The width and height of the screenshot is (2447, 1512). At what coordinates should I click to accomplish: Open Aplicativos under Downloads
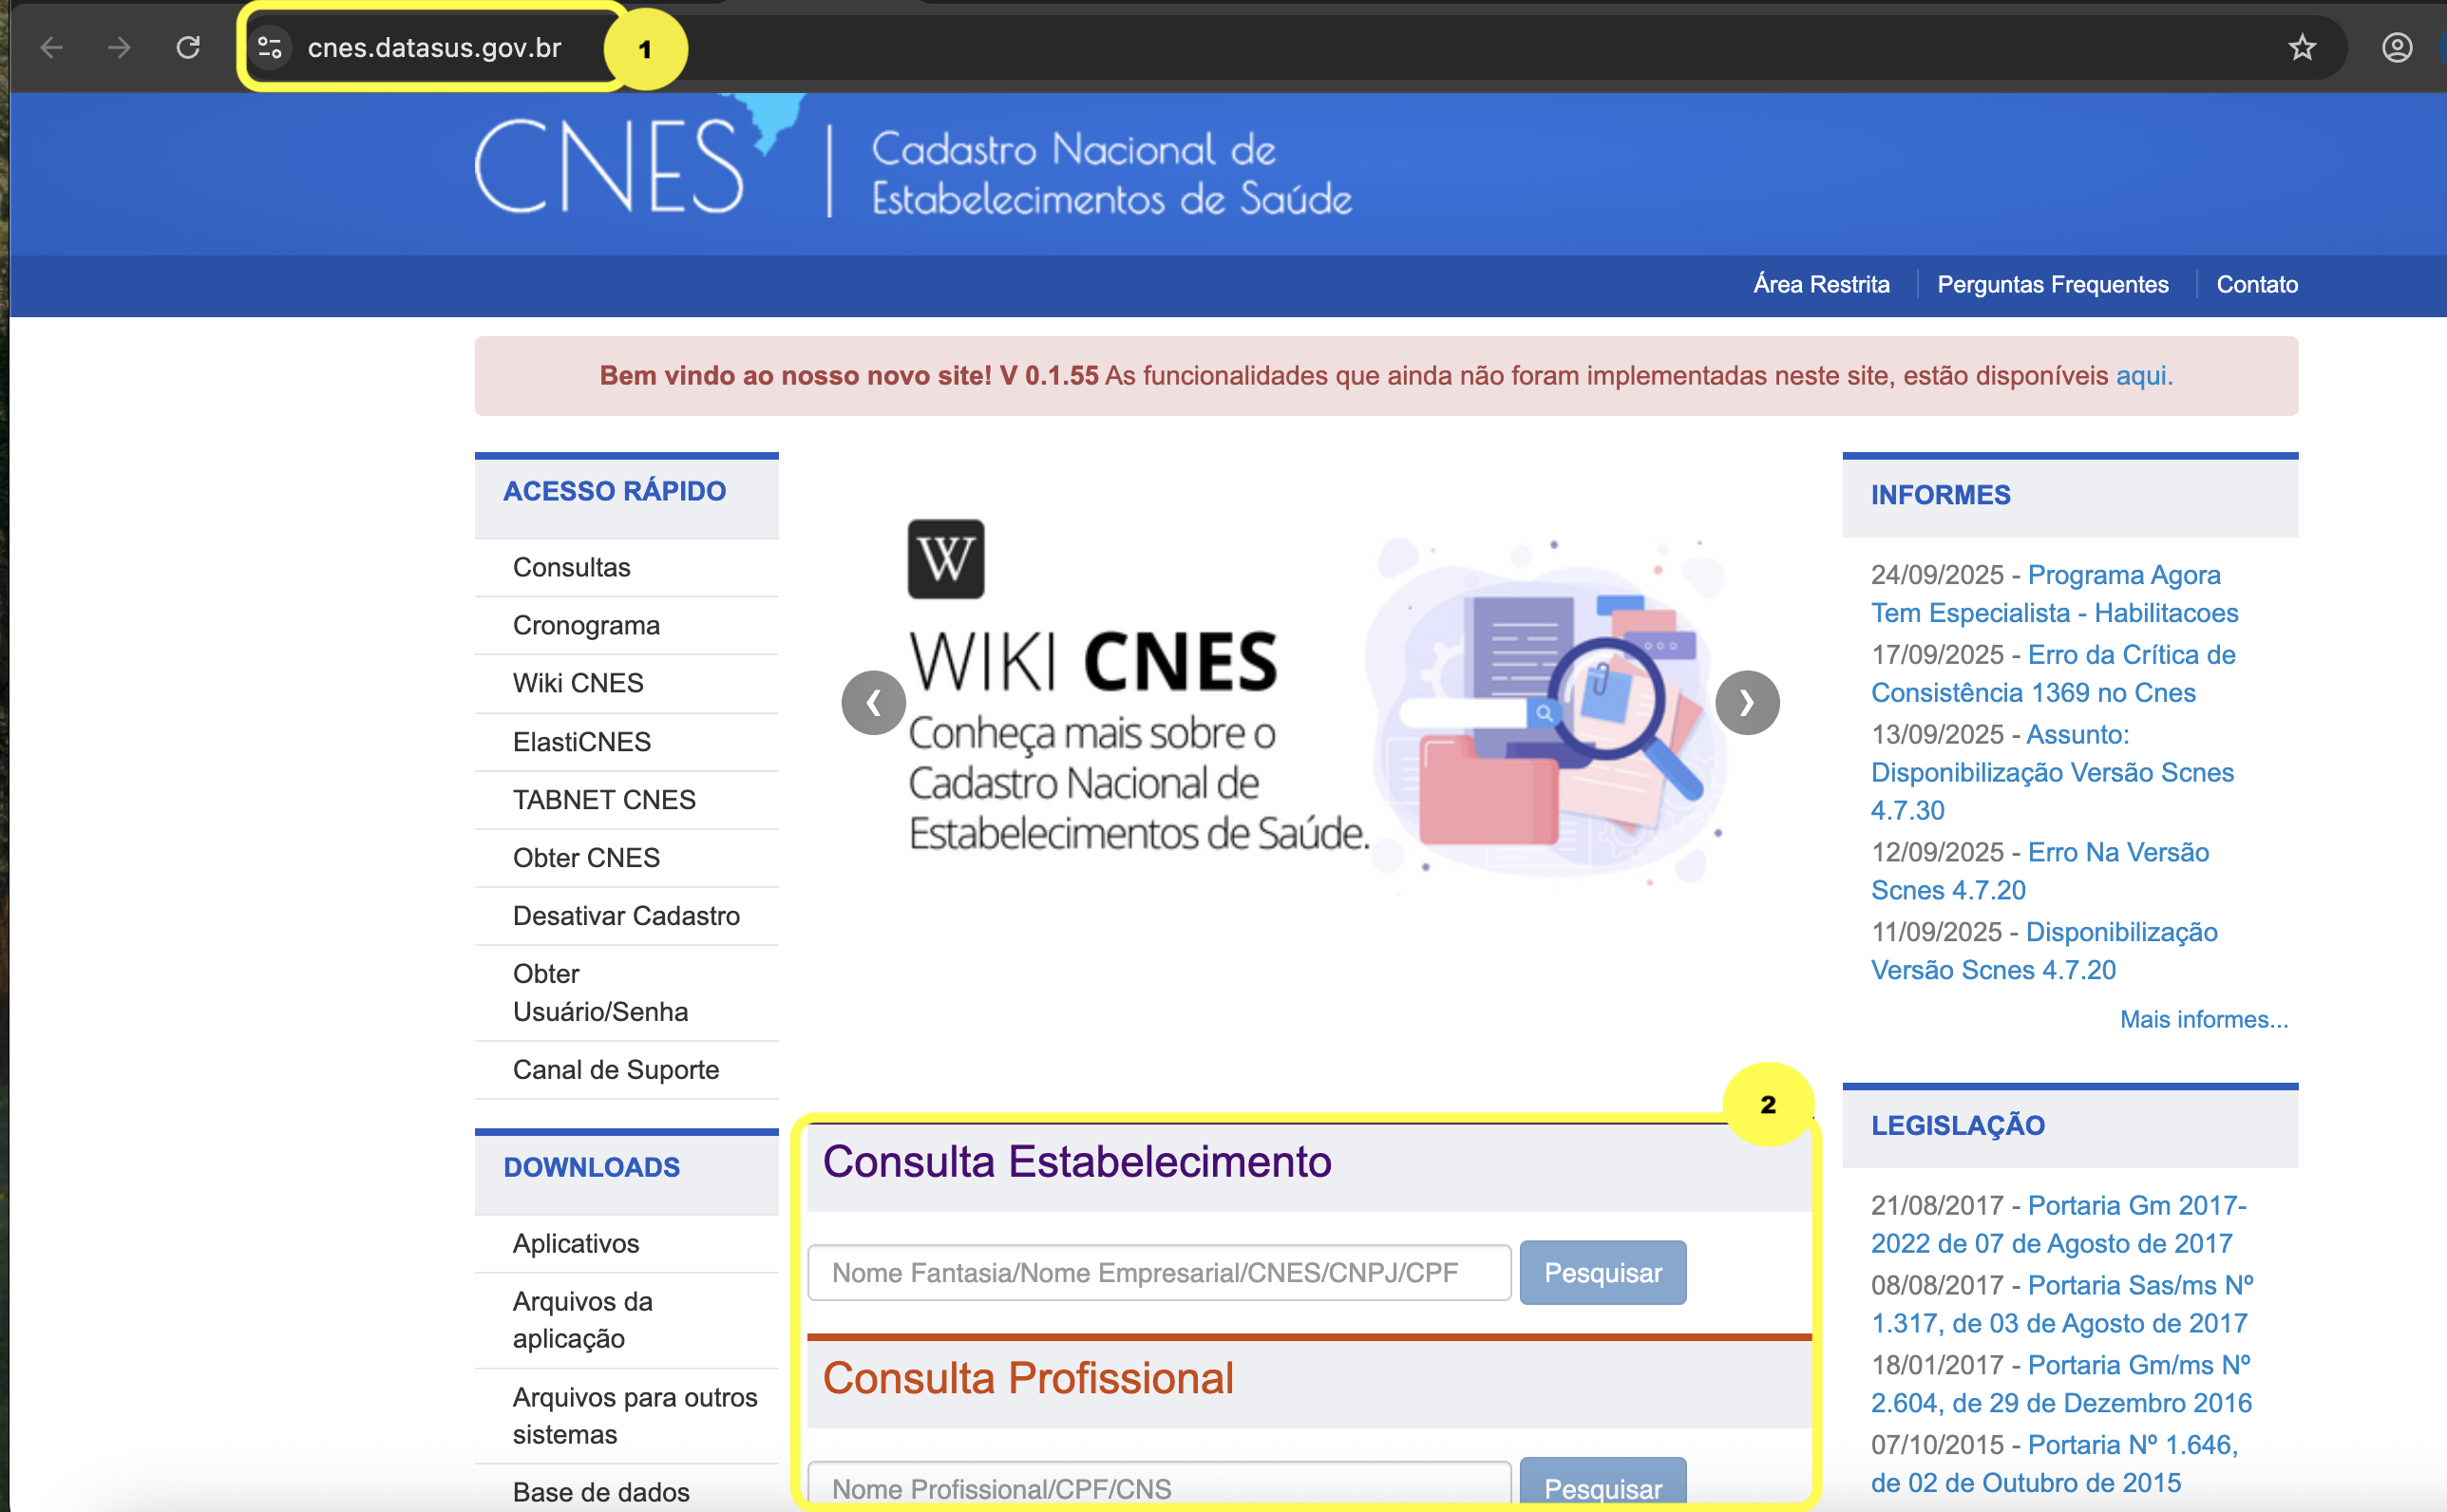coord(576,1242)
